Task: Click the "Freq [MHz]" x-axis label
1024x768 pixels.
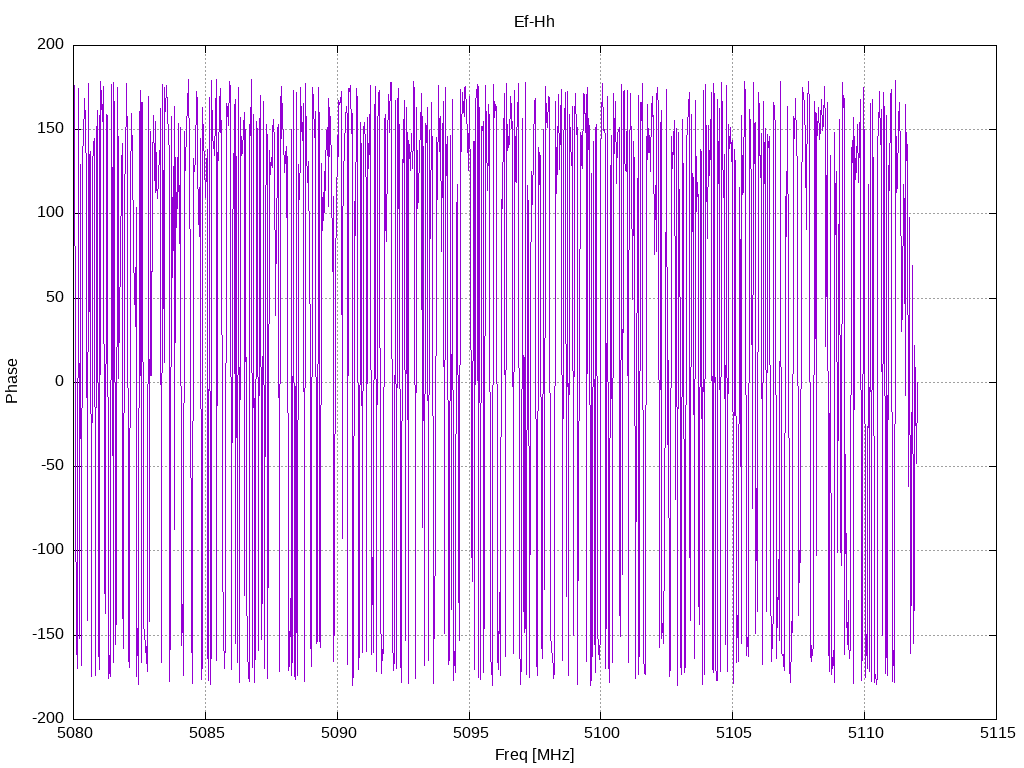Action: 534,754
